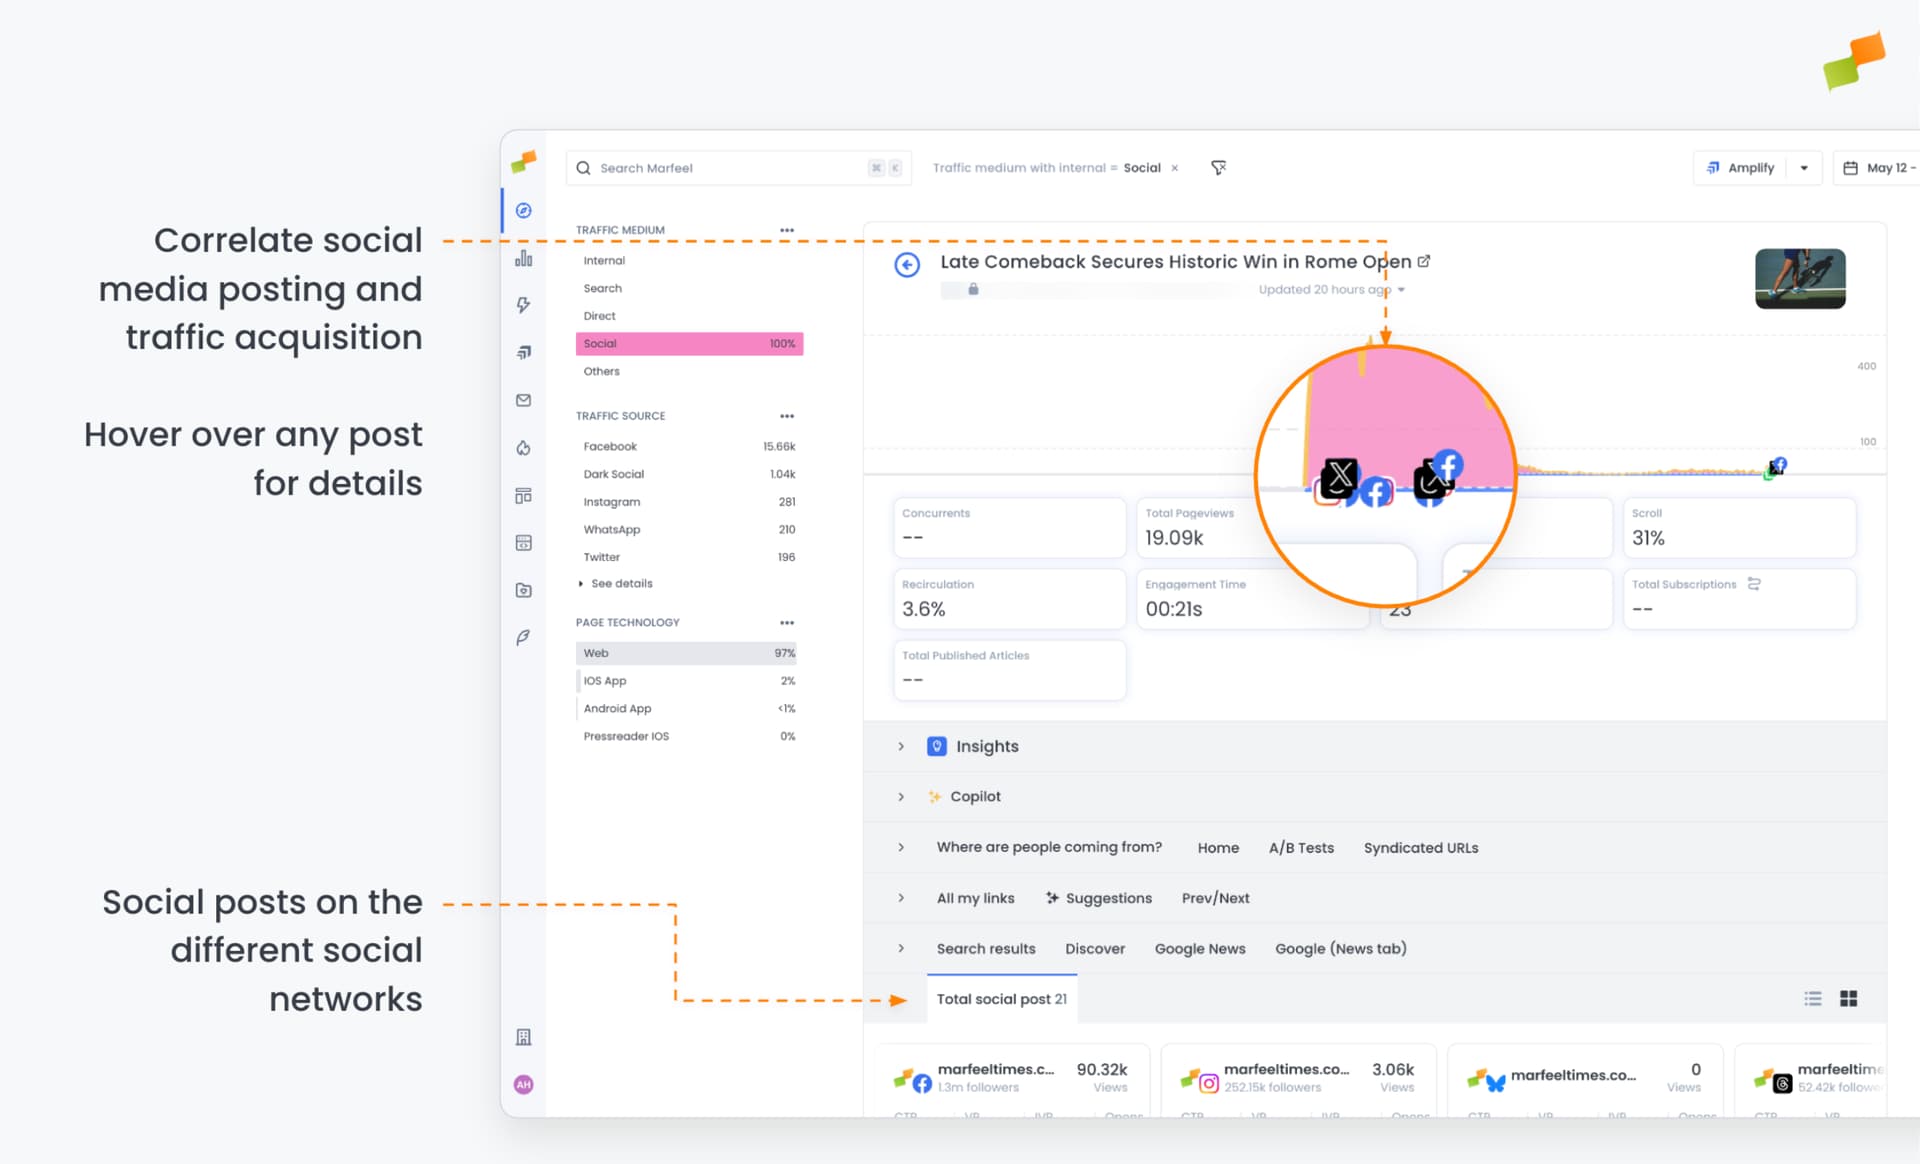Image resolution: width=1920 pixels, height=1164 pixels.
Task: Open the Updated 20 hours ago dropdown
Action: click(1402, 290)
